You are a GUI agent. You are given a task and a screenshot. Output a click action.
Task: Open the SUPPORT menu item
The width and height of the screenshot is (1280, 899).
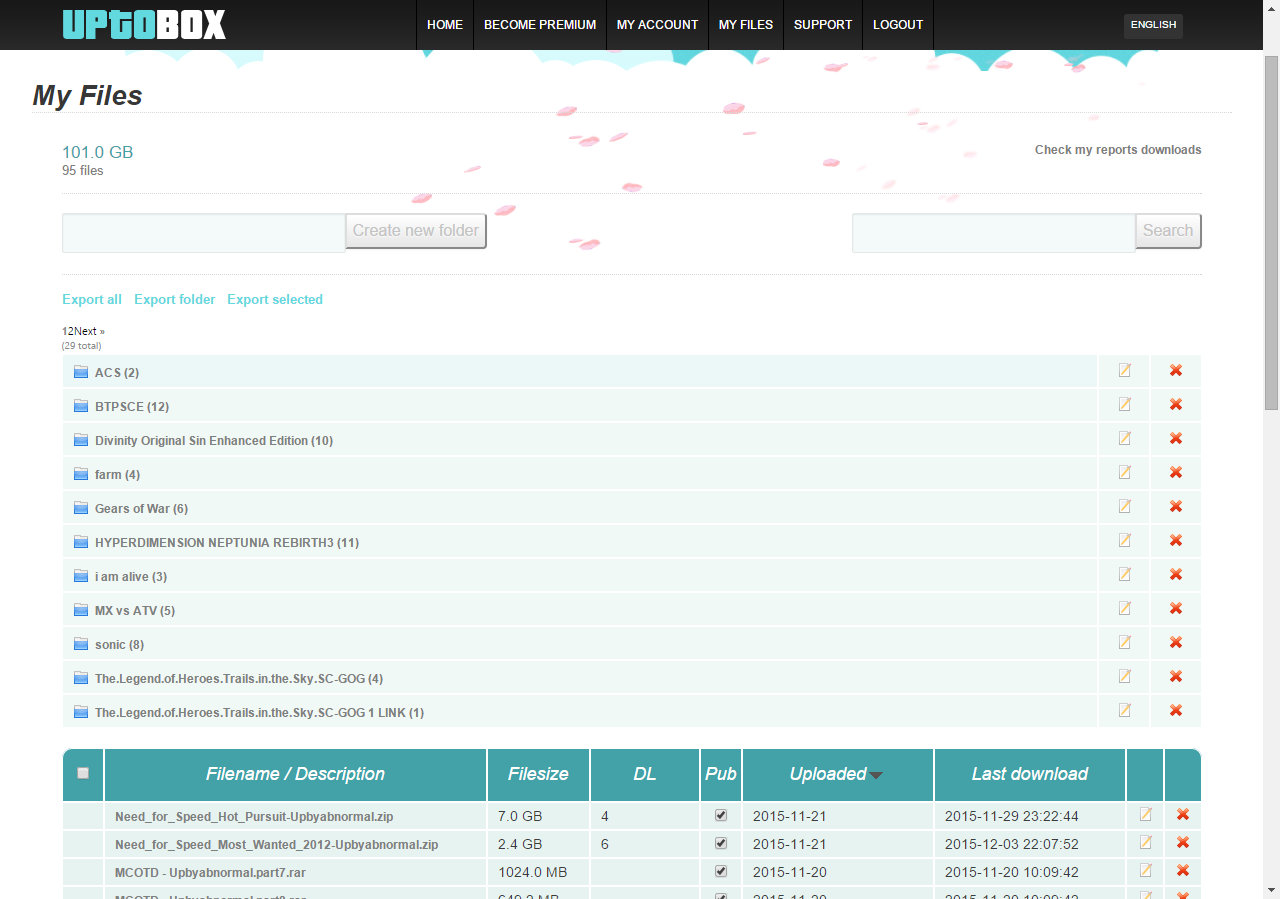(823, 25)
